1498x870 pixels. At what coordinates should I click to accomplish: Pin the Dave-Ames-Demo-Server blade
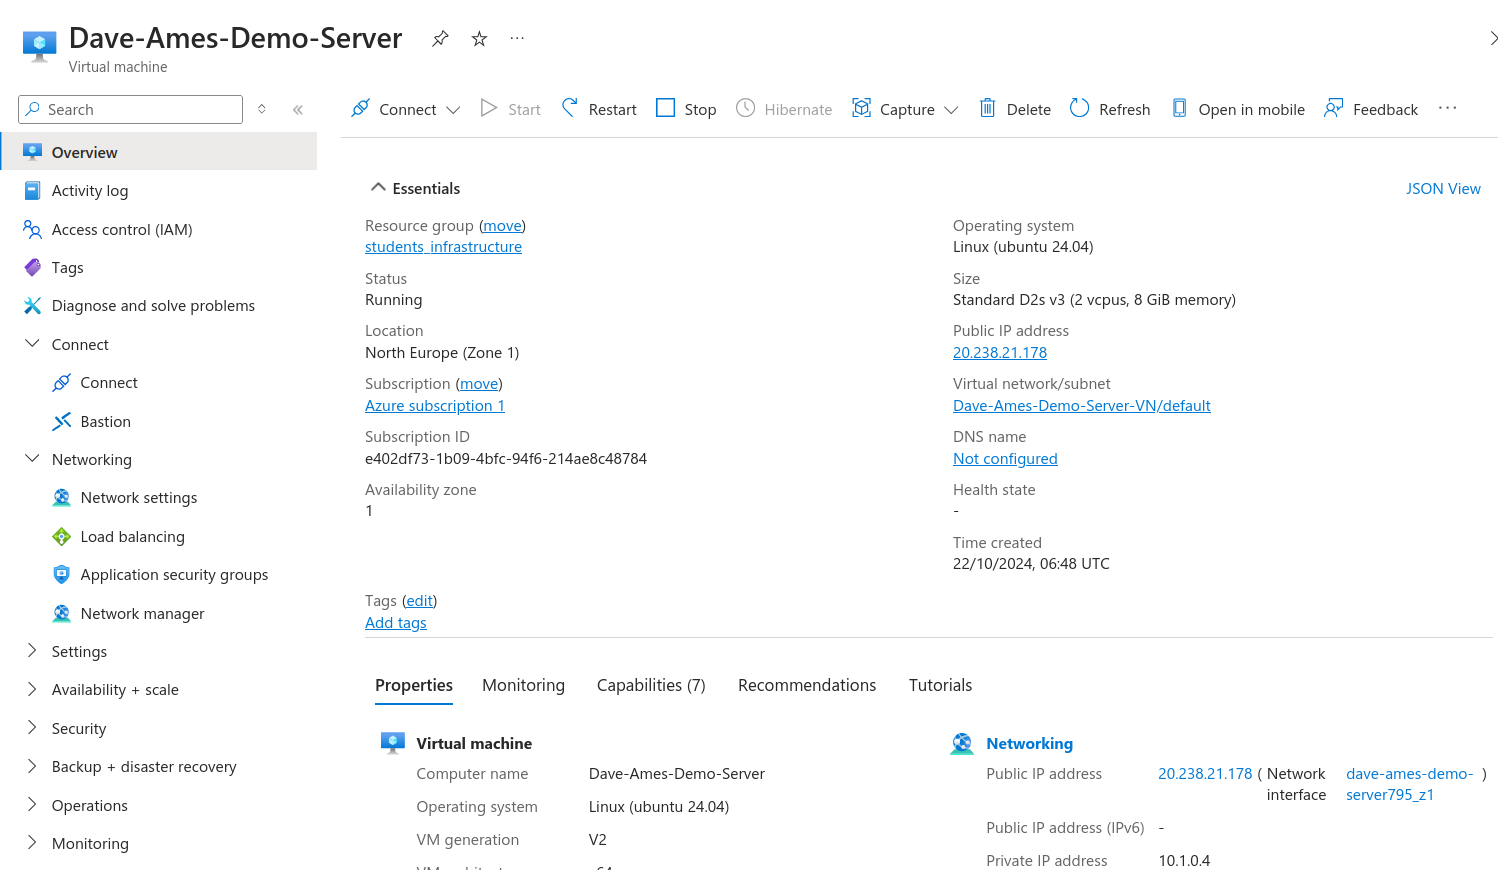[440, 39]
